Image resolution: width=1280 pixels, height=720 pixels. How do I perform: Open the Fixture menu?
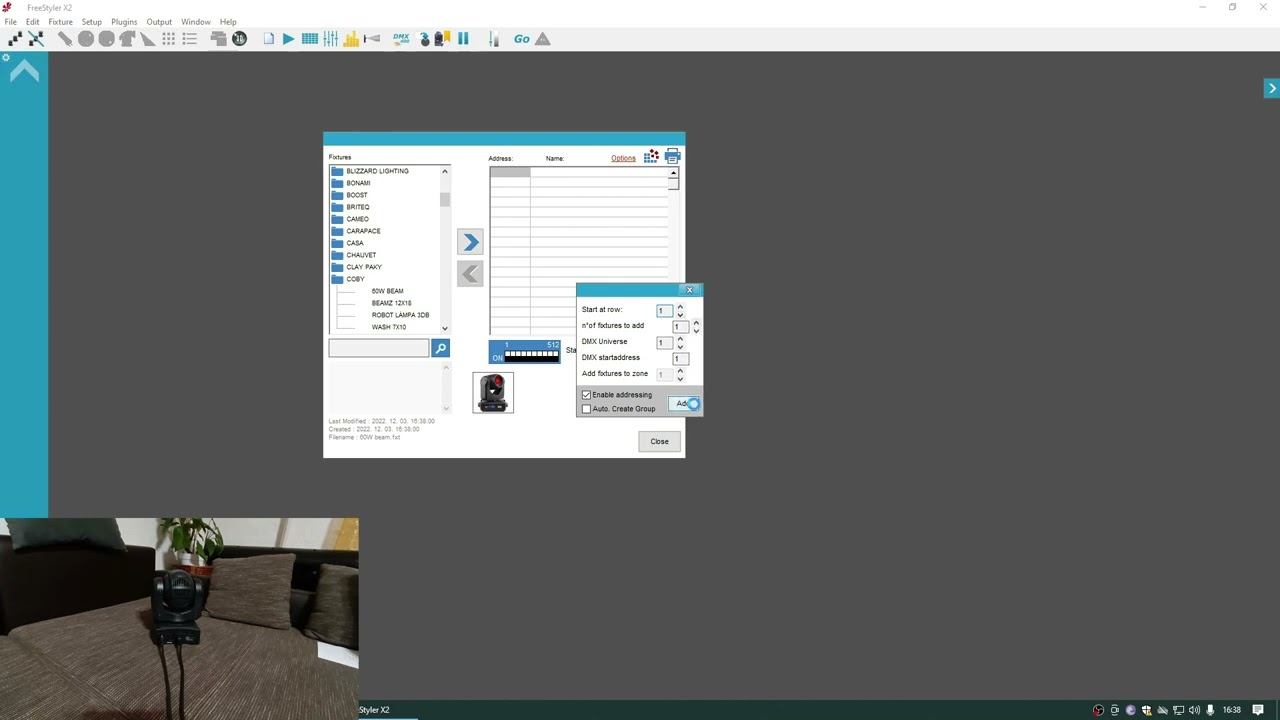pyautogui.click(x=60, y=22)
